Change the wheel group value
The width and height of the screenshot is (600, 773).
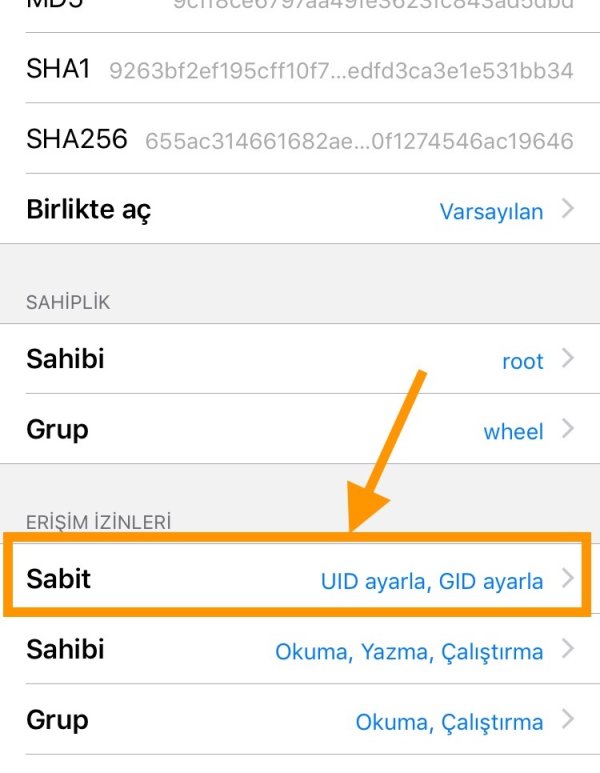click(513, 432)
